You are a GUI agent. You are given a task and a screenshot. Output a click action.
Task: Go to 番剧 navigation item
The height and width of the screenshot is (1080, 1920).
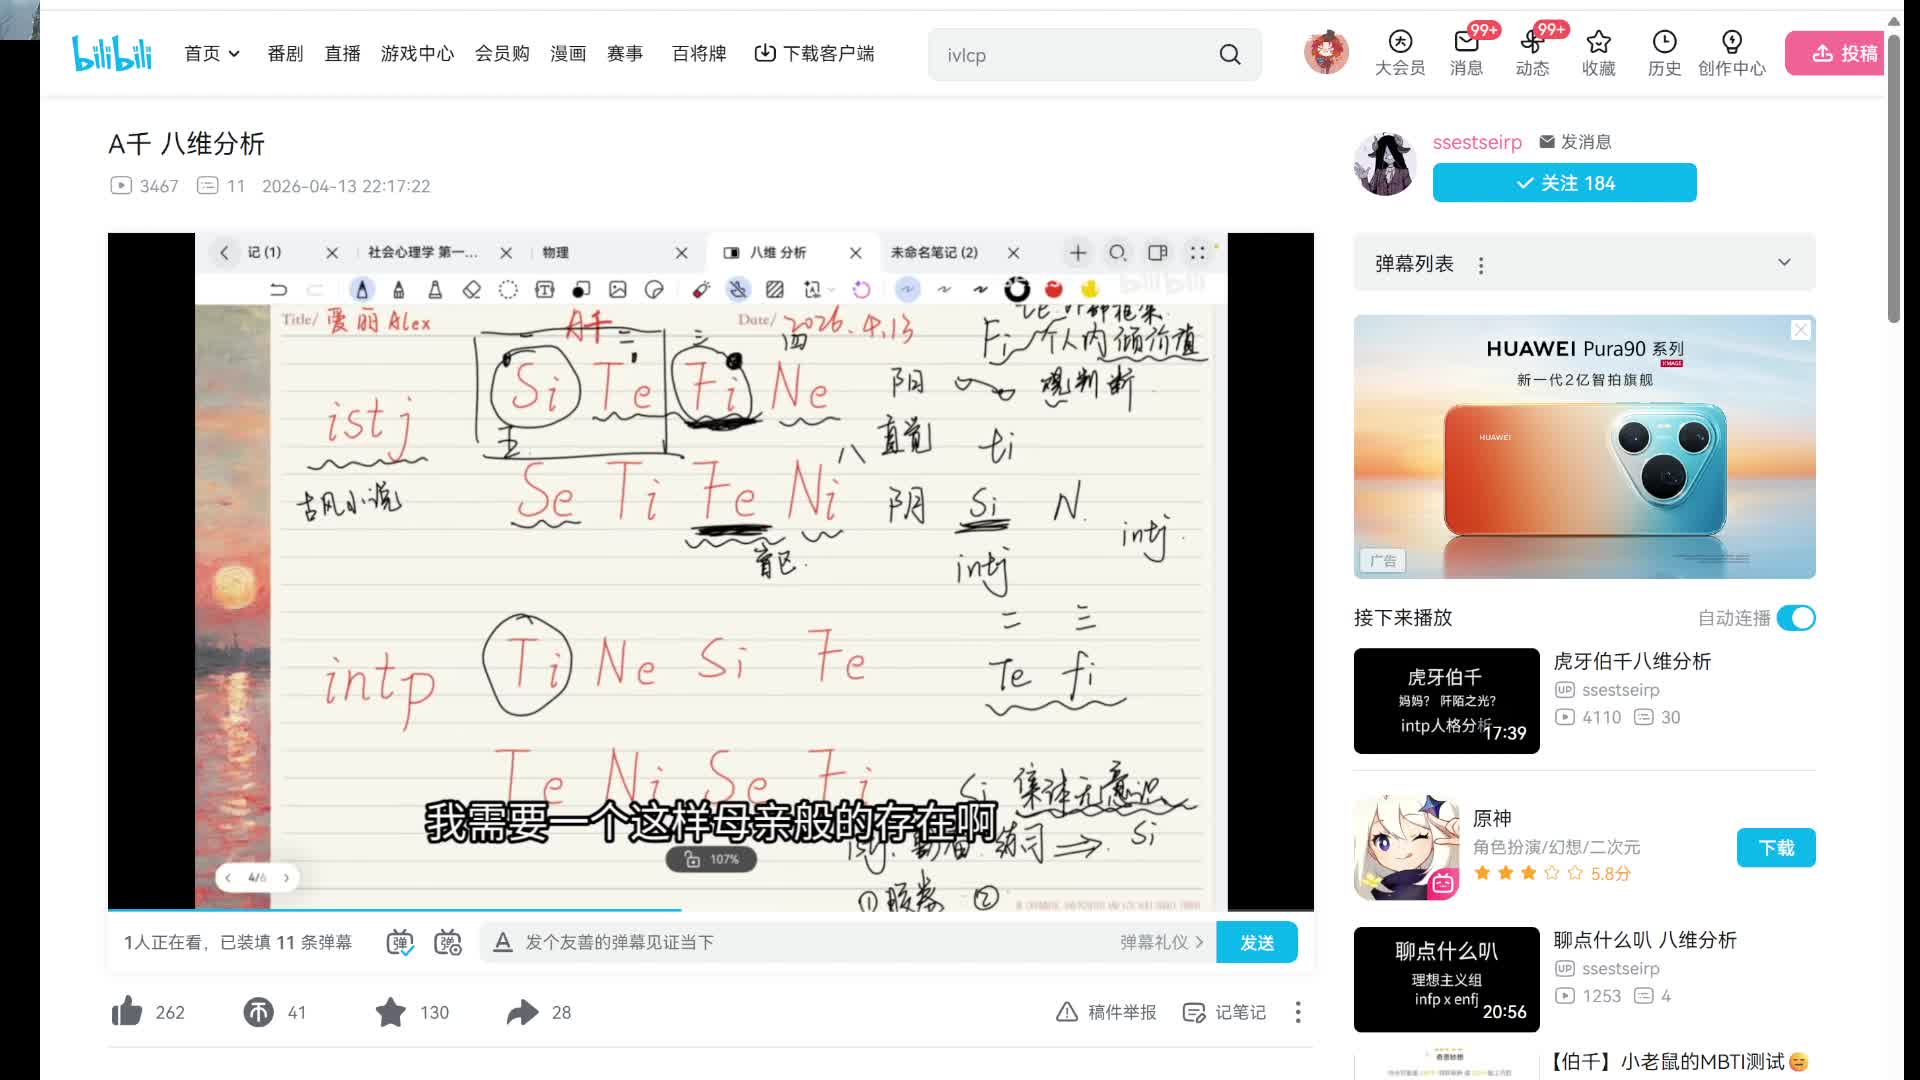coord(285,54)
